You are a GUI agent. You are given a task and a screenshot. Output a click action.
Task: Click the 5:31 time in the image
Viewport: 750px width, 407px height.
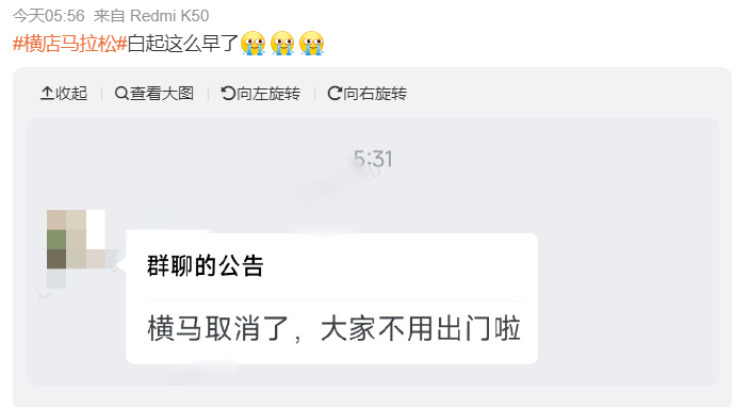373,159
